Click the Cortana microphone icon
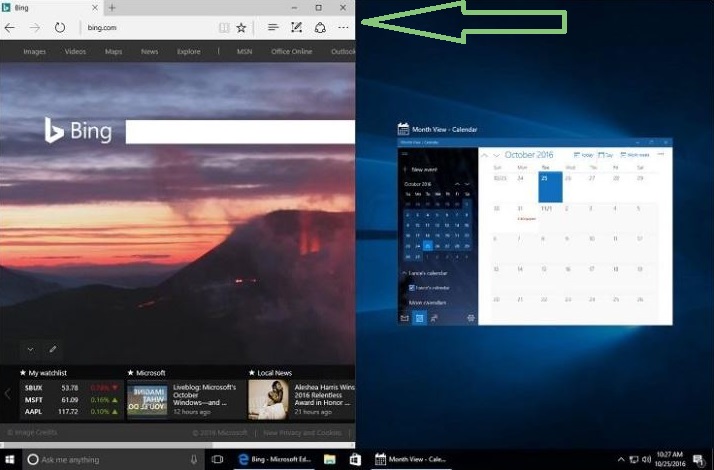 (x=194, y=460)
